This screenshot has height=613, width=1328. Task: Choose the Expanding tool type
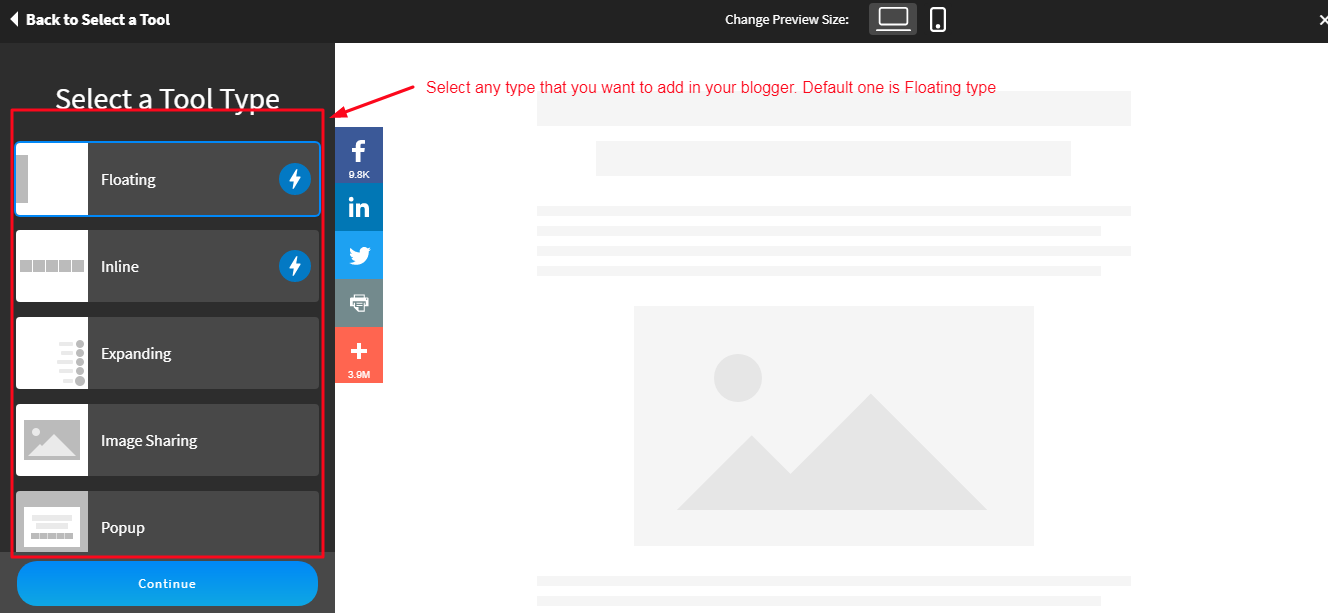coord(168,353)
